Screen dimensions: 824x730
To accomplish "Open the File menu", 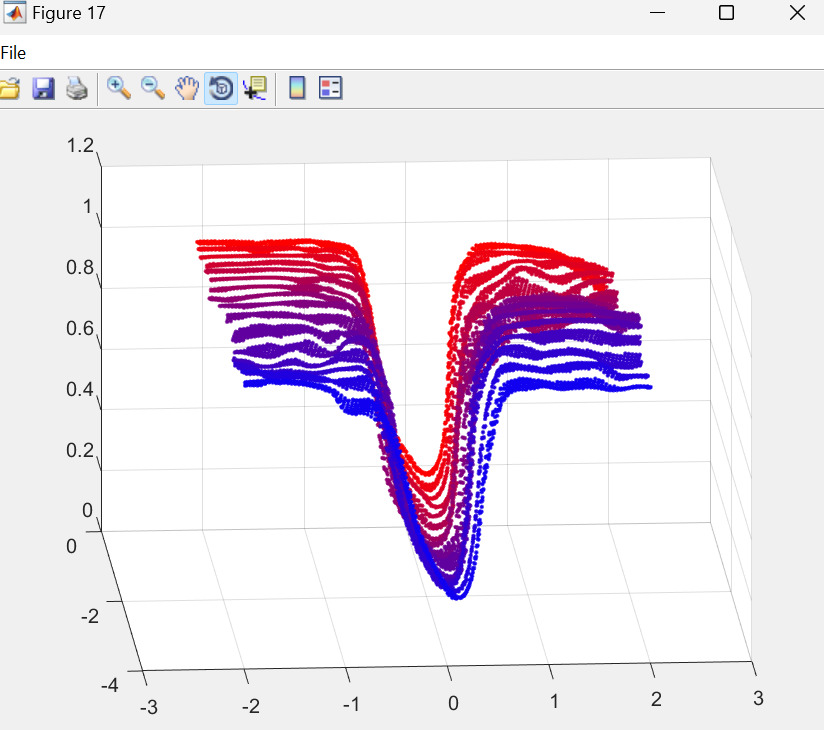I will coord(14,53).
